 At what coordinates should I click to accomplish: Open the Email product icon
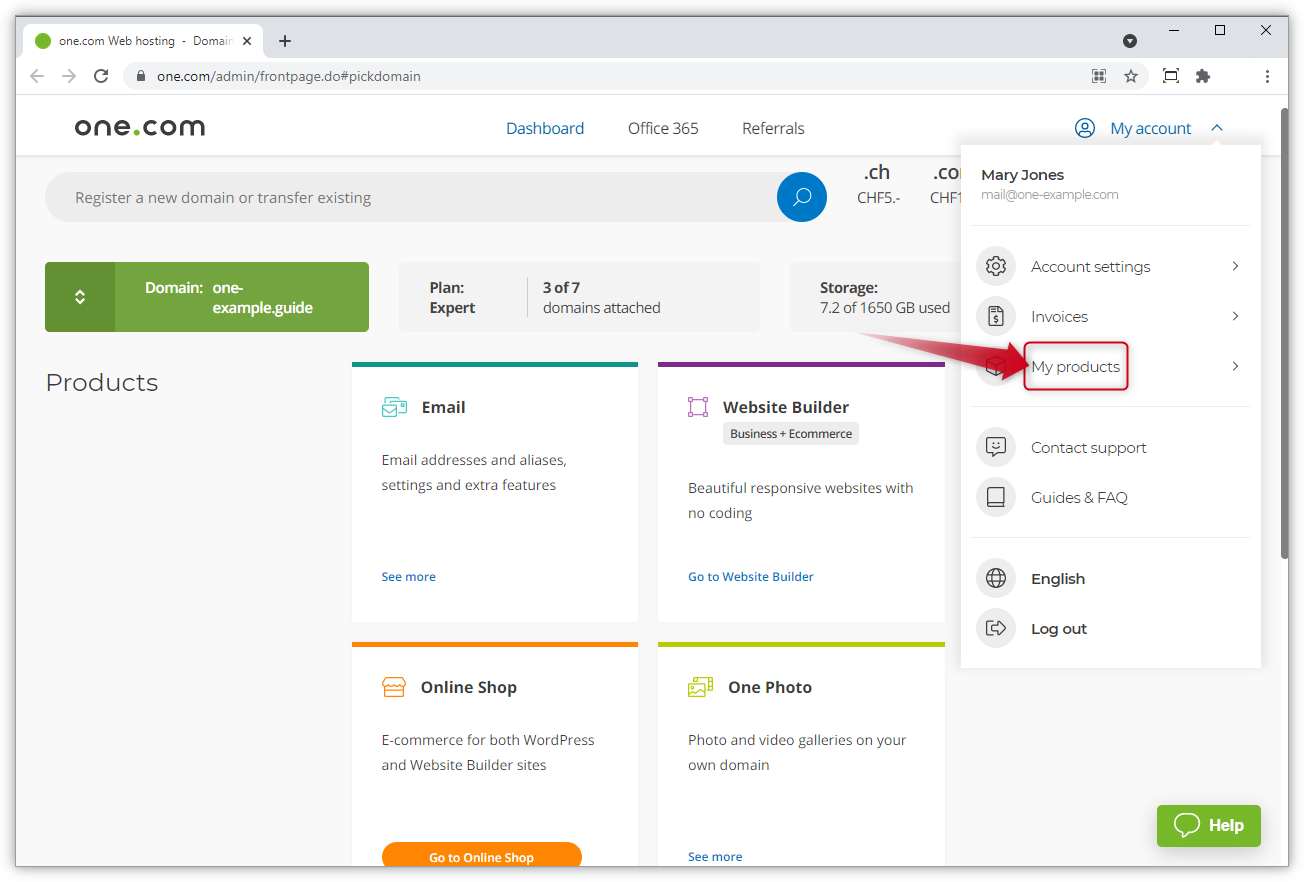tap(393, 406)
